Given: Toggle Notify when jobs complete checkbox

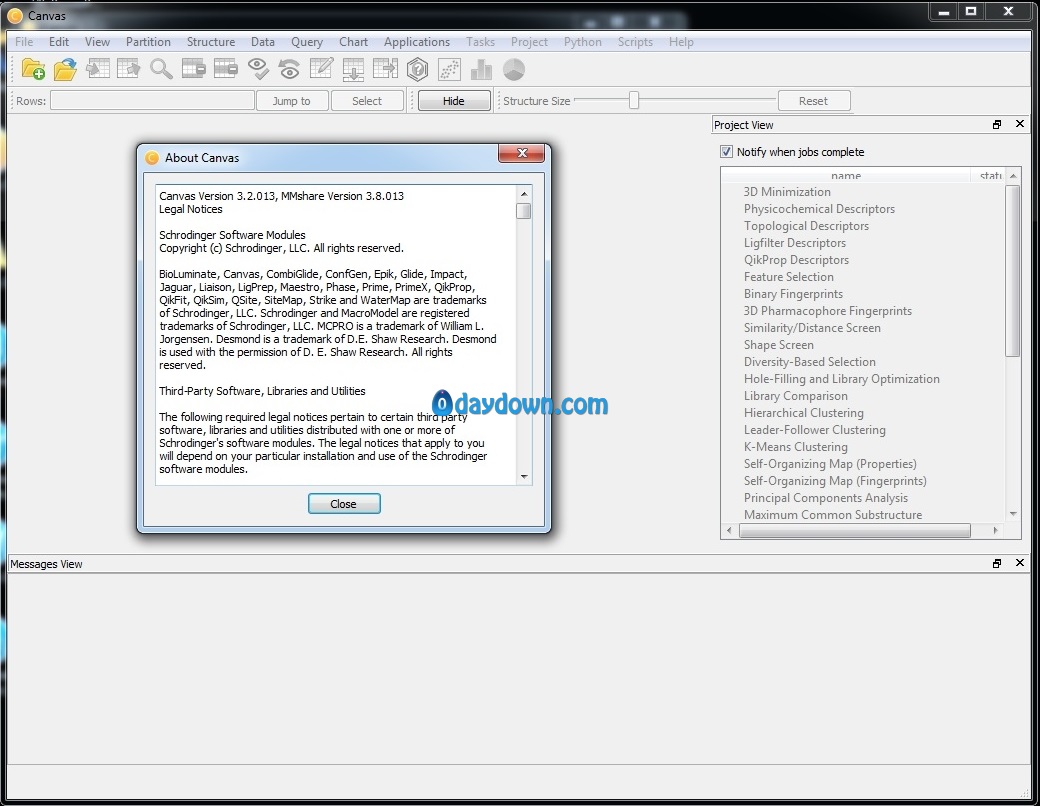Looking at the screenshot, I should pyautogui.click(x=726, y=152).
